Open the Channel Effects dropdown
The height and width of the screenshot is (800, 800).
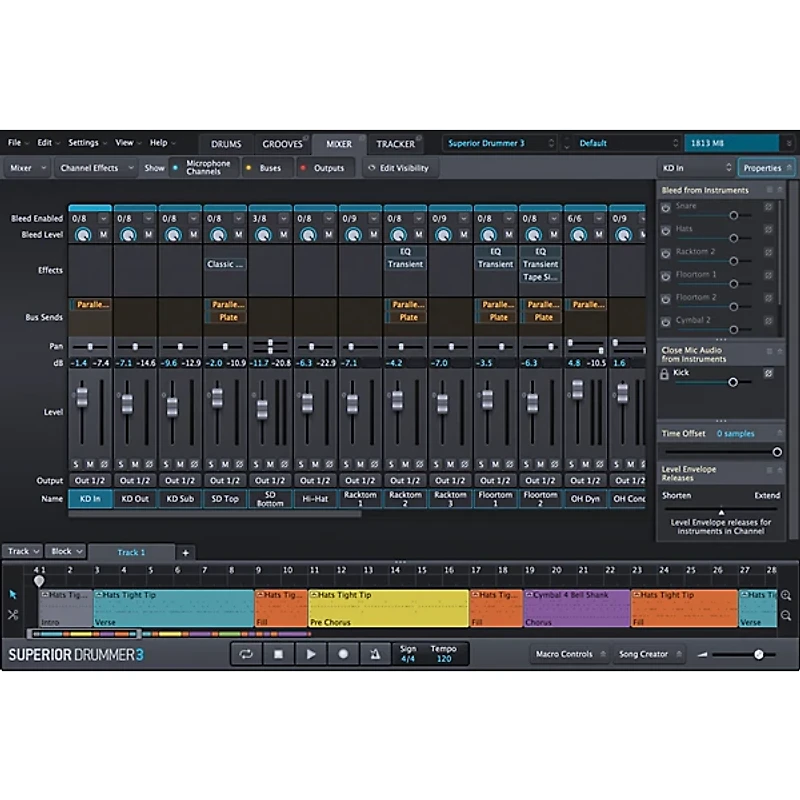[x=95, y=167]
